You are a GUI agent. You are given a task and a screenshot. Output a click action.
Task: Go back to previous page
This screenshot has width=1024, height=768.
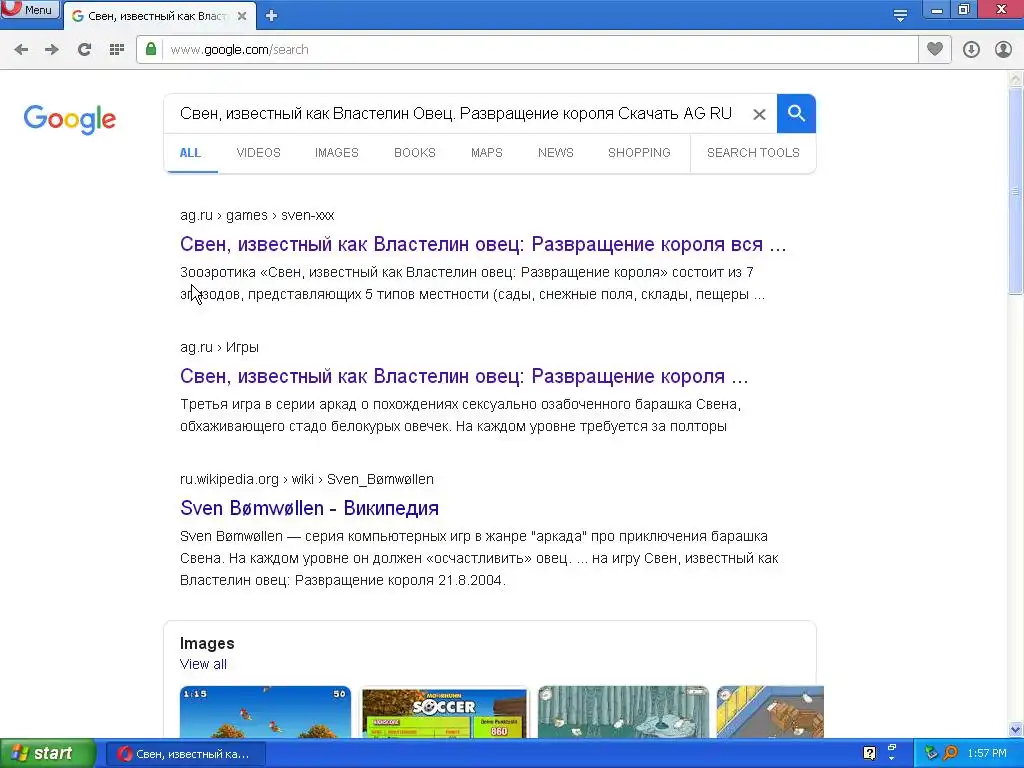coord(21,50)
